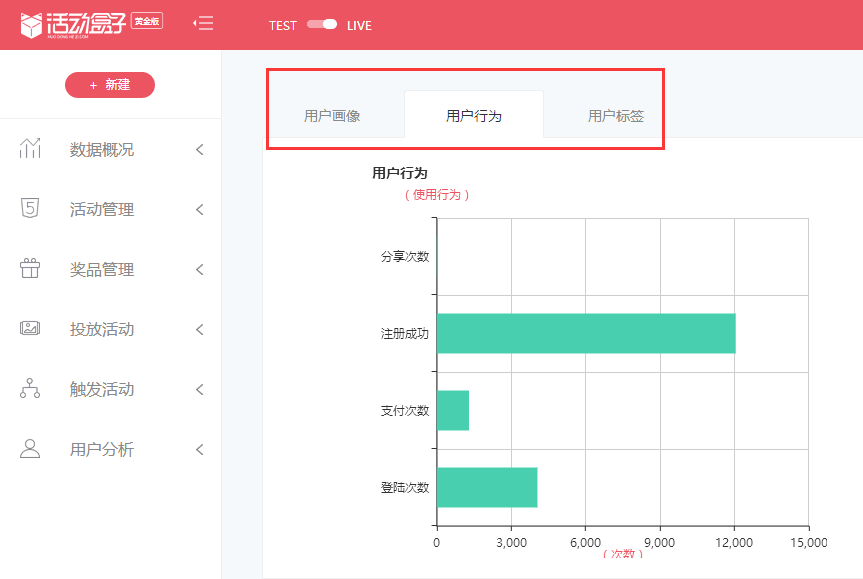Click the 奖品管理 gift icon
The height and width of the screenshot is (579, 863).
click(30, 269)
